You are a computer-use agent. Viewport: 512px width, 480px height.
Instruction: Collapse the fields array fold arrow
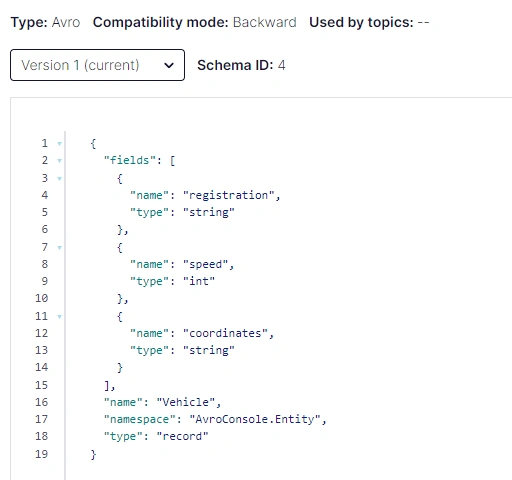59,161
